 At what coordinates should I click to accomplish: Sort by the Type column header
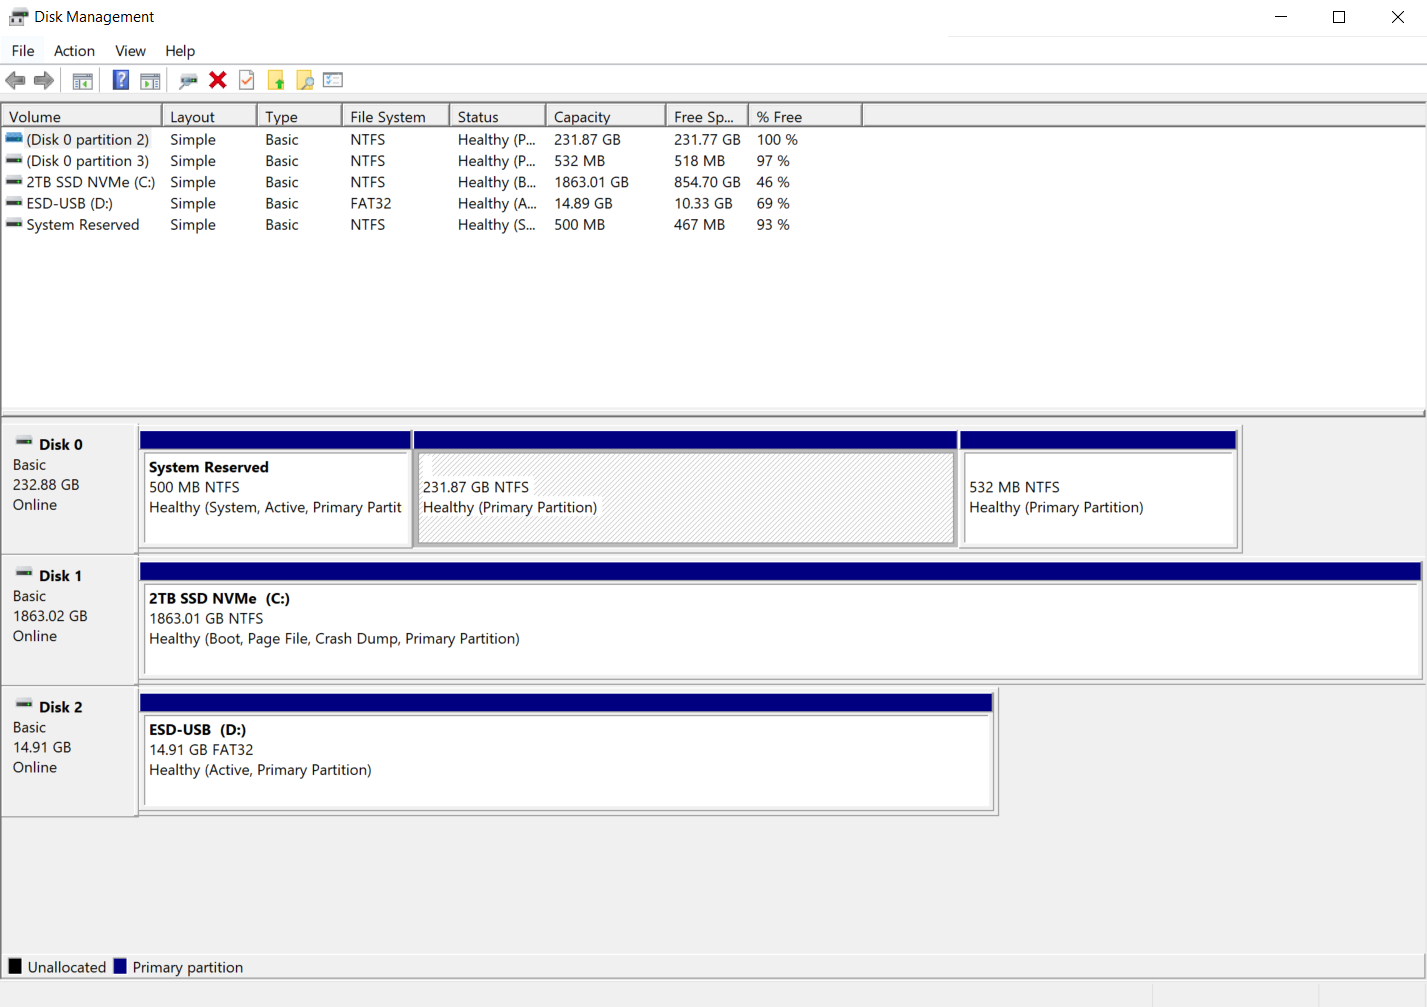pyautogui.click(x=299, y=116)
